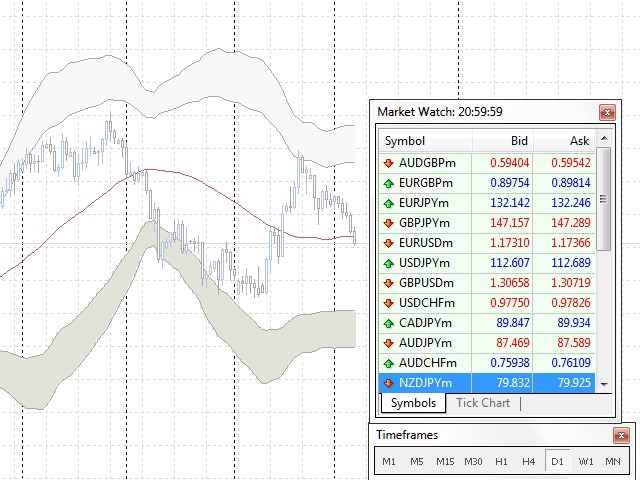Viewport: 640px width, 480px height.
Task: Click the NZDJPYm bid price 79.832
Action: pyautogui.click(x=513, y=383)
